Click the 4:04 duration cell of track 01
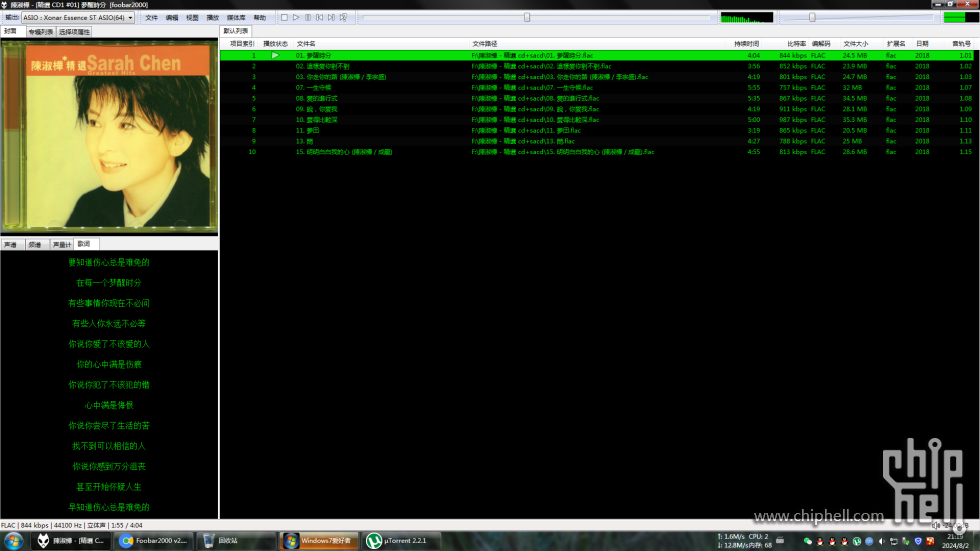The height and width of the screenshot is (551, 980). (754, 56)
